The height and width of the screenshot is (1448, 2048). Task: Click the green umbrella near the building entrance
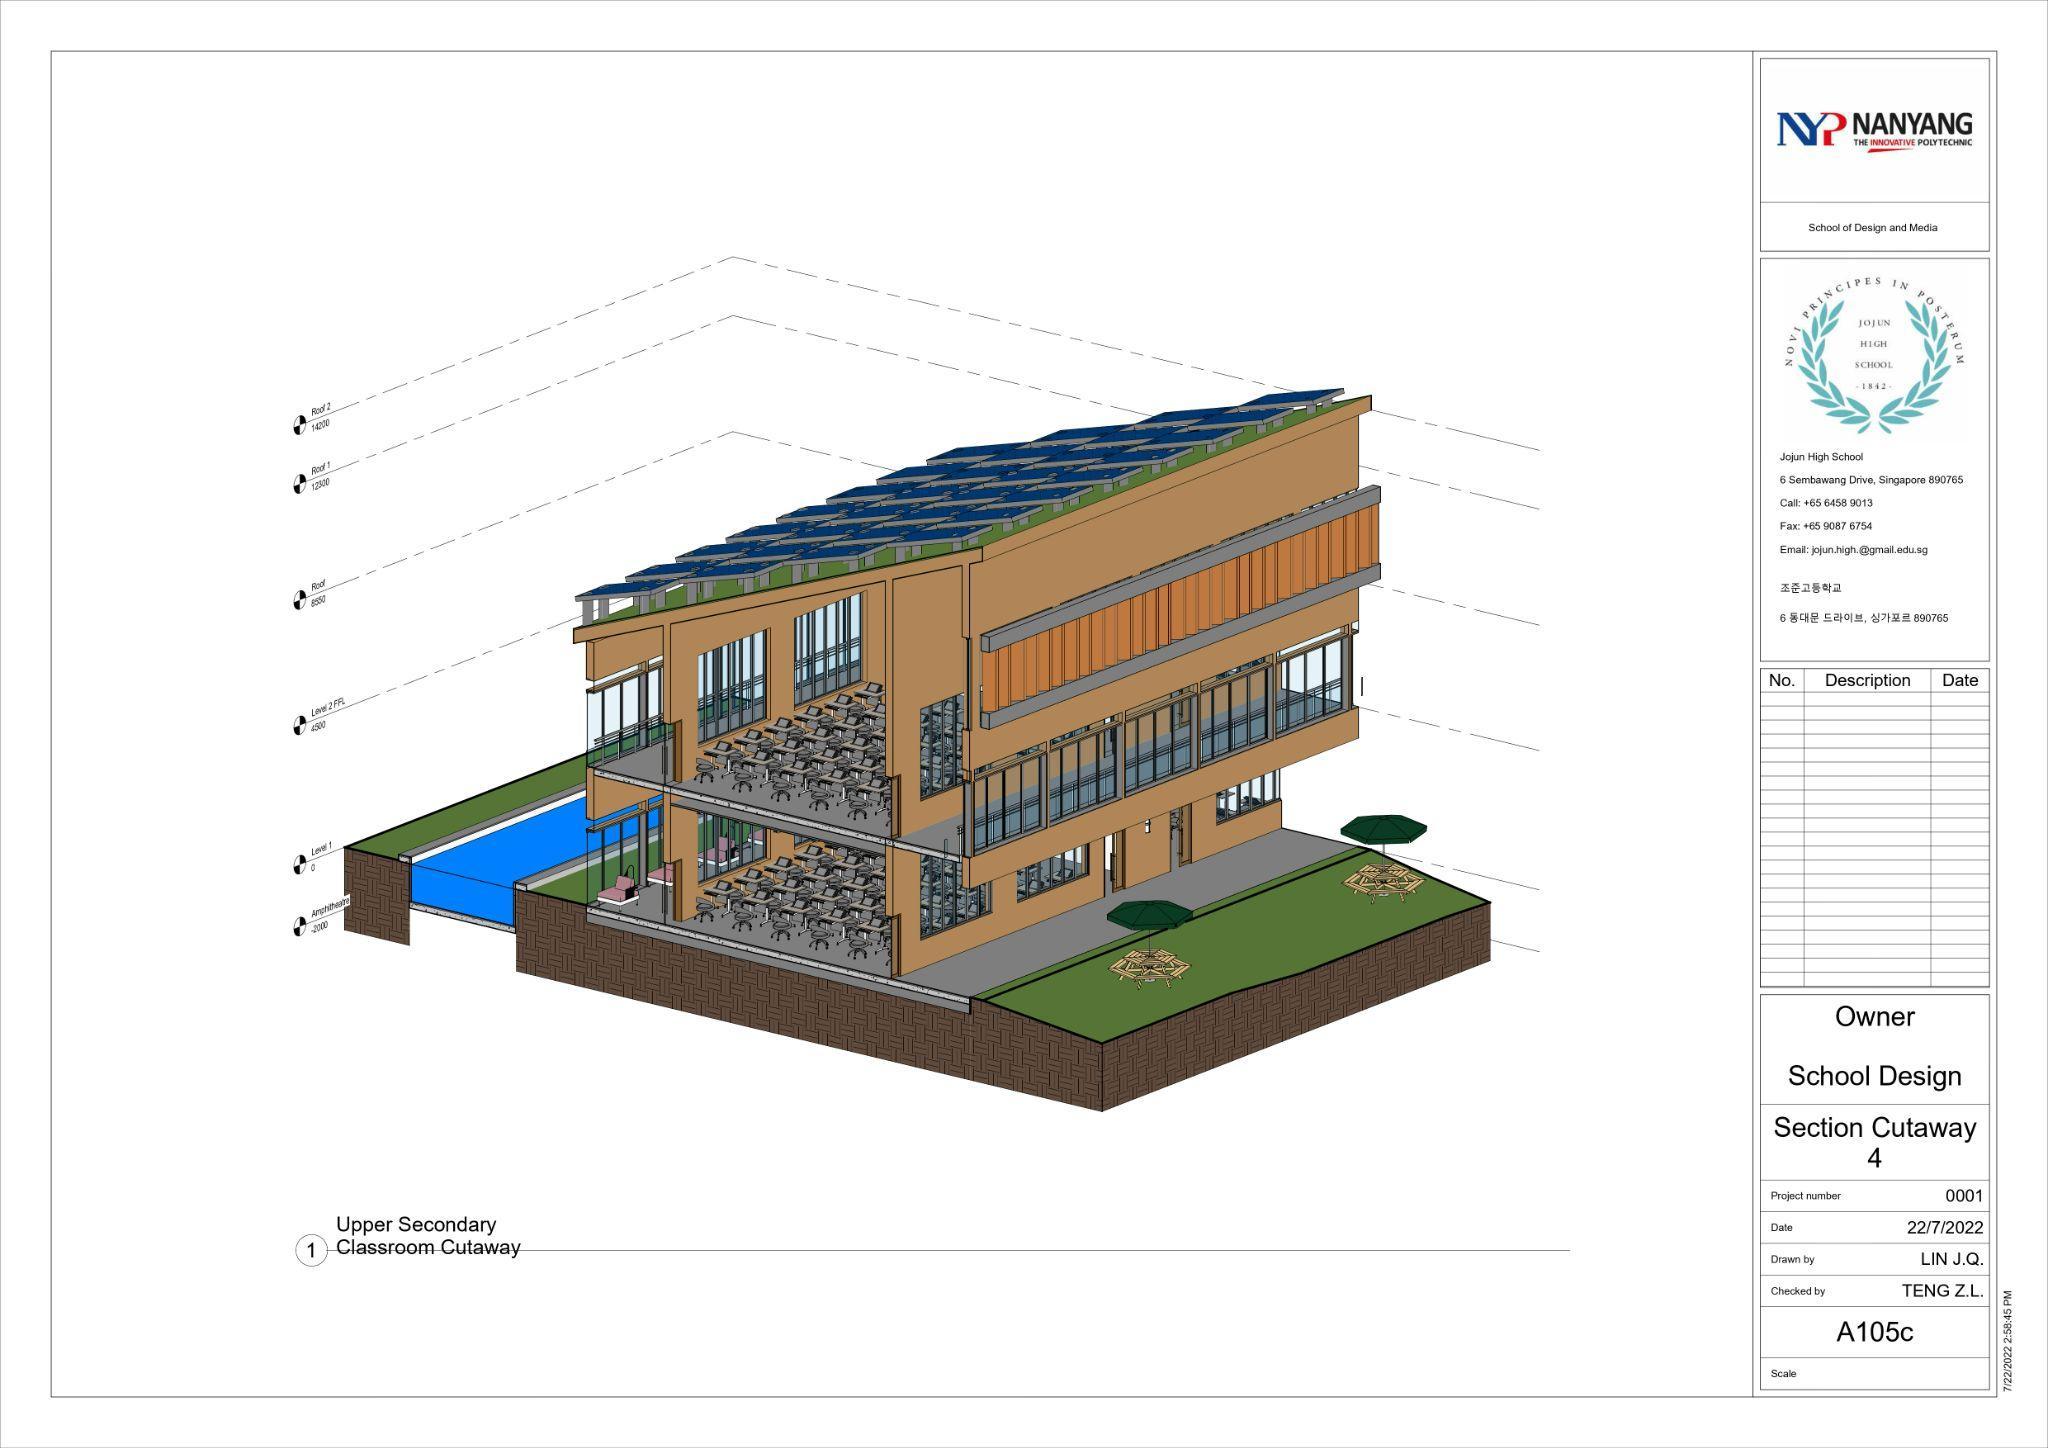[1148, 914]
